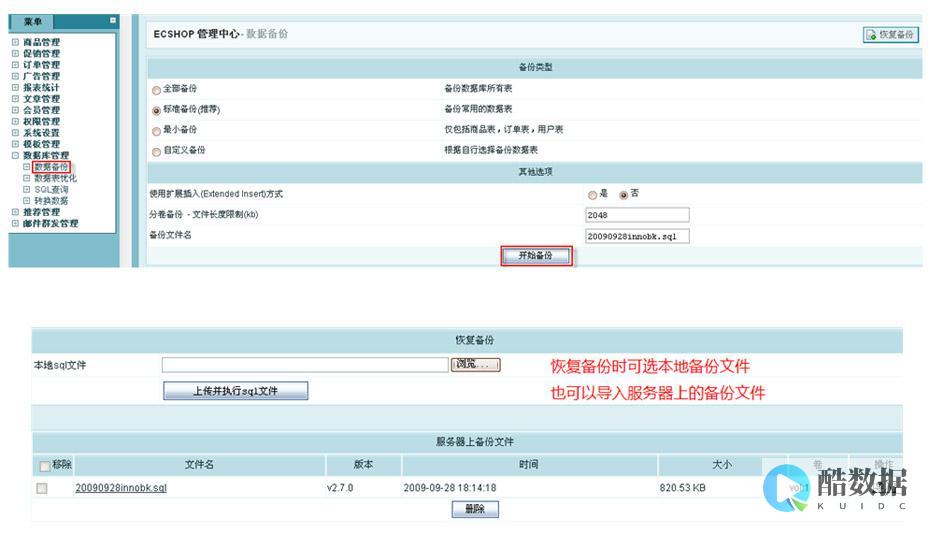The height and width of the screenshot is (534, 930).
Task: Select 是 for Extended Insert
Action: [x=592, y=195]
